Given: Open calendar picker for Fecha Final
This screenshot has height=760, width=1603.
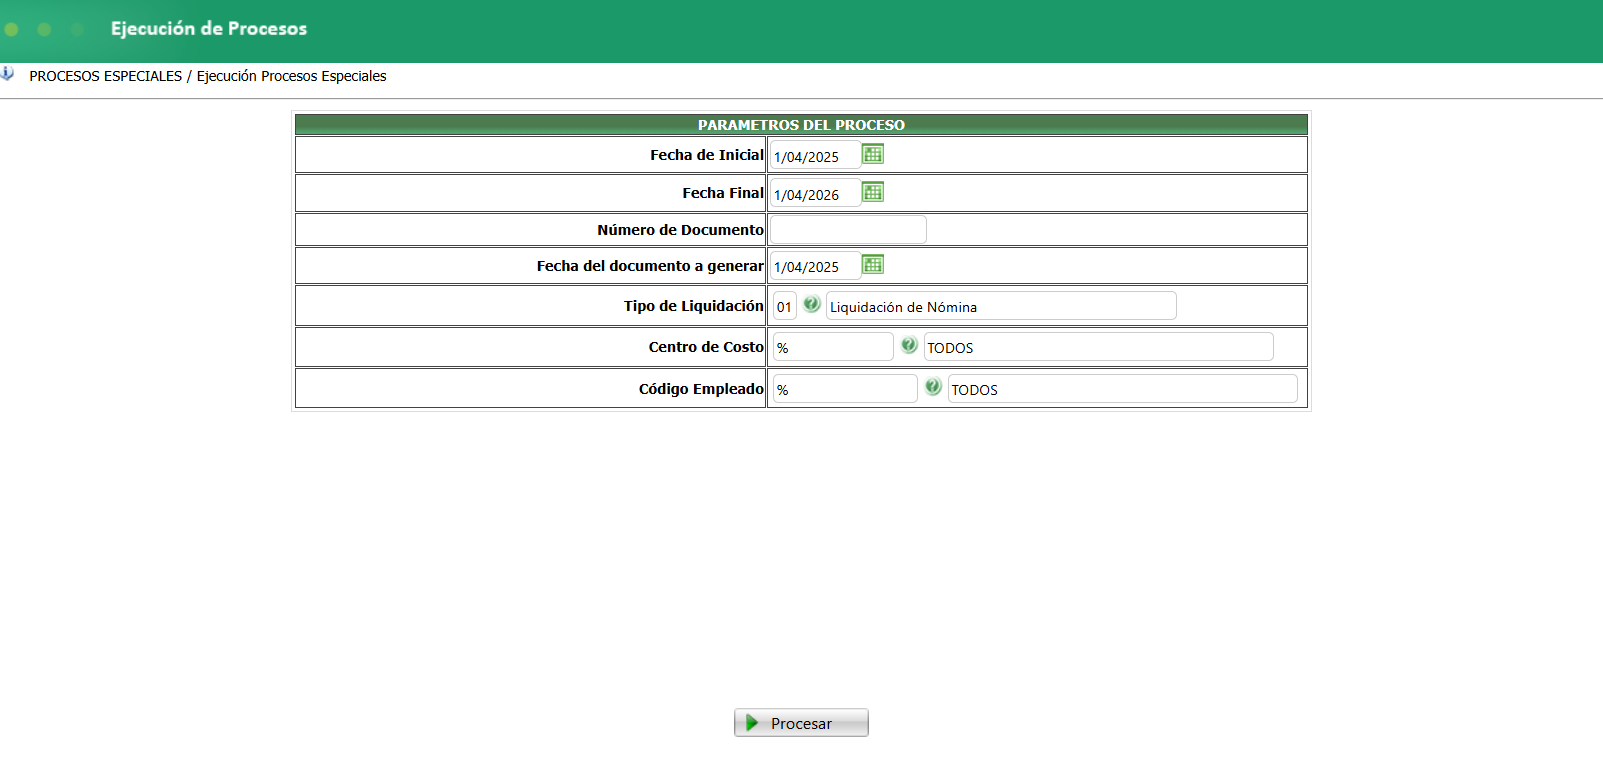Looking at the screenshot, I should point(873,192).
